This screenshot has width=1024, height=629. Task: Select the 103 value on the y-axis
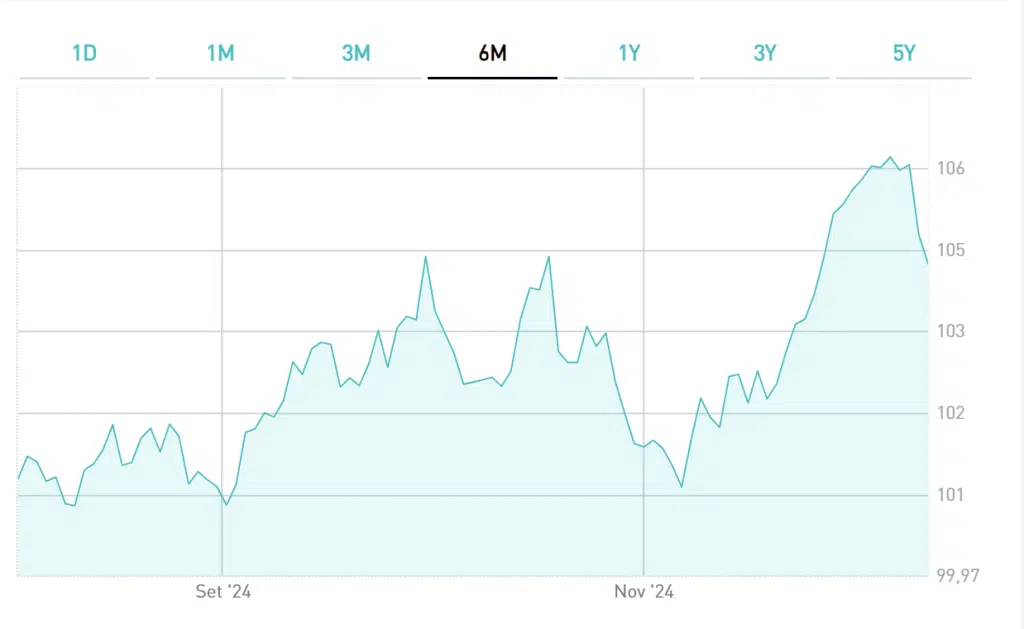pos(951,332)
